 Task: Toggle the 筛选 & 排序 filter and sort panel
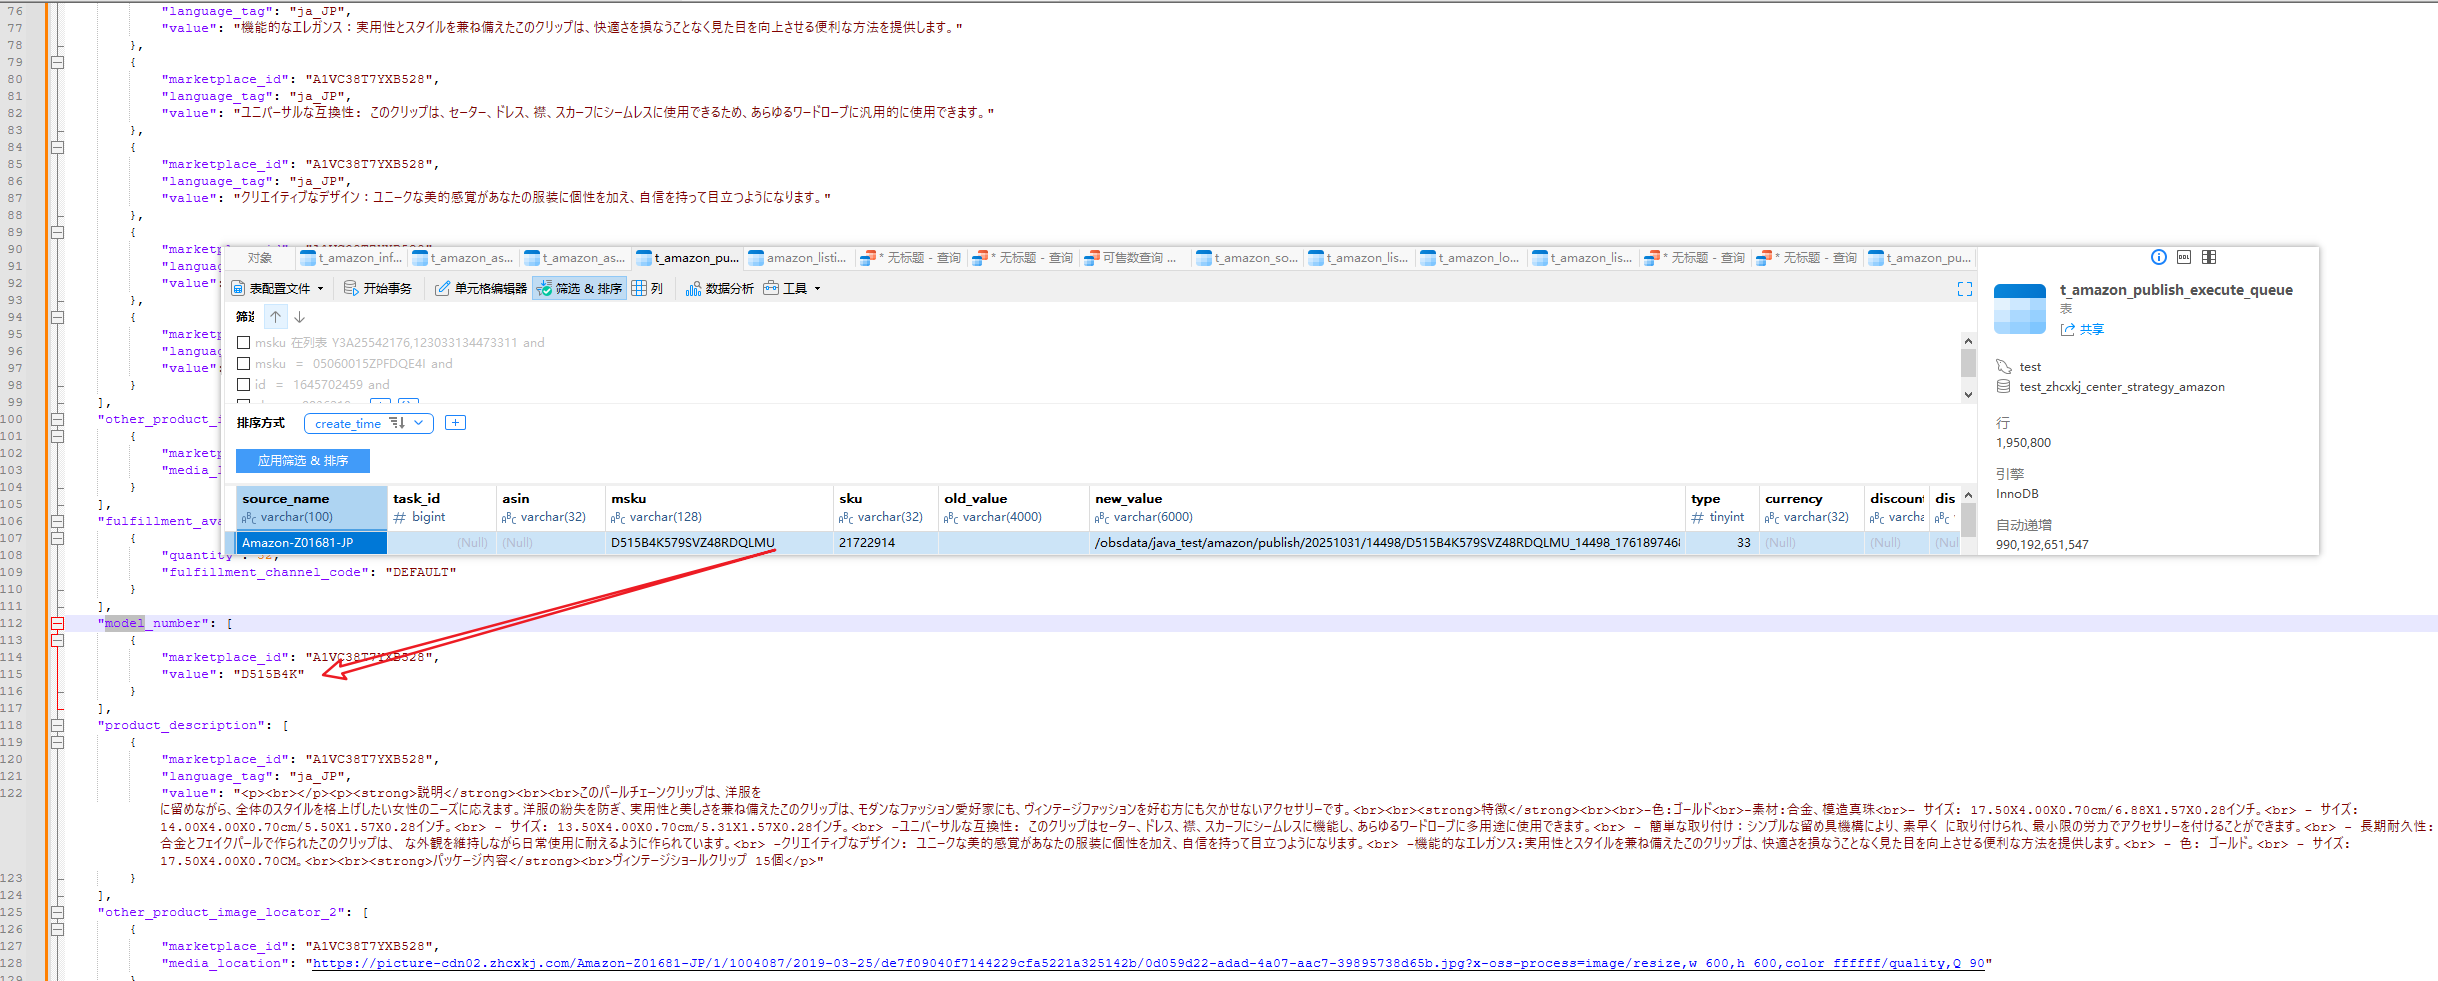pyautogui.click(x=580, y=289)
